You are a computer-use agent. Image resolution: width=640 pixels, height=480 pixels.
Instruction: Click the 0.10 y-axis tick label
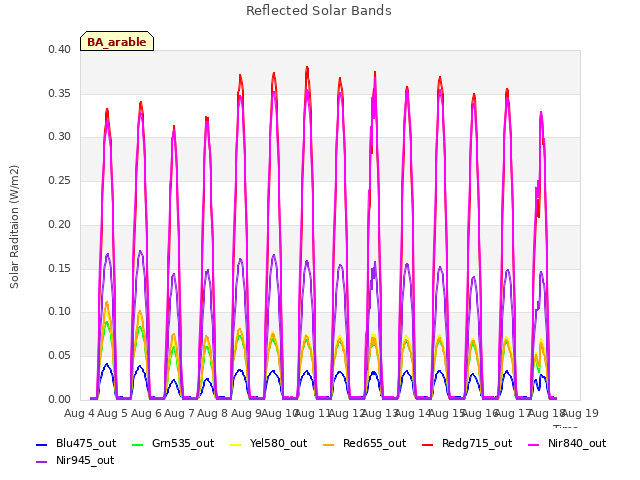click(60, 311)
